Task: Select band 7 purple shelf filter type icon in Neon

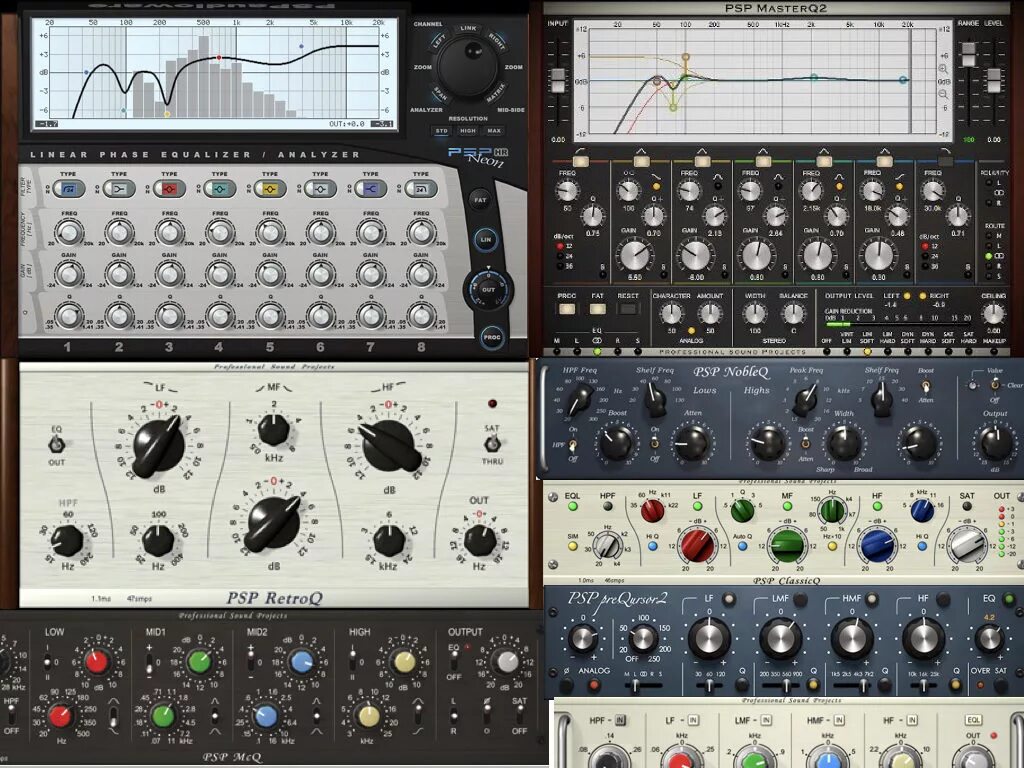Action: [370, 189]
